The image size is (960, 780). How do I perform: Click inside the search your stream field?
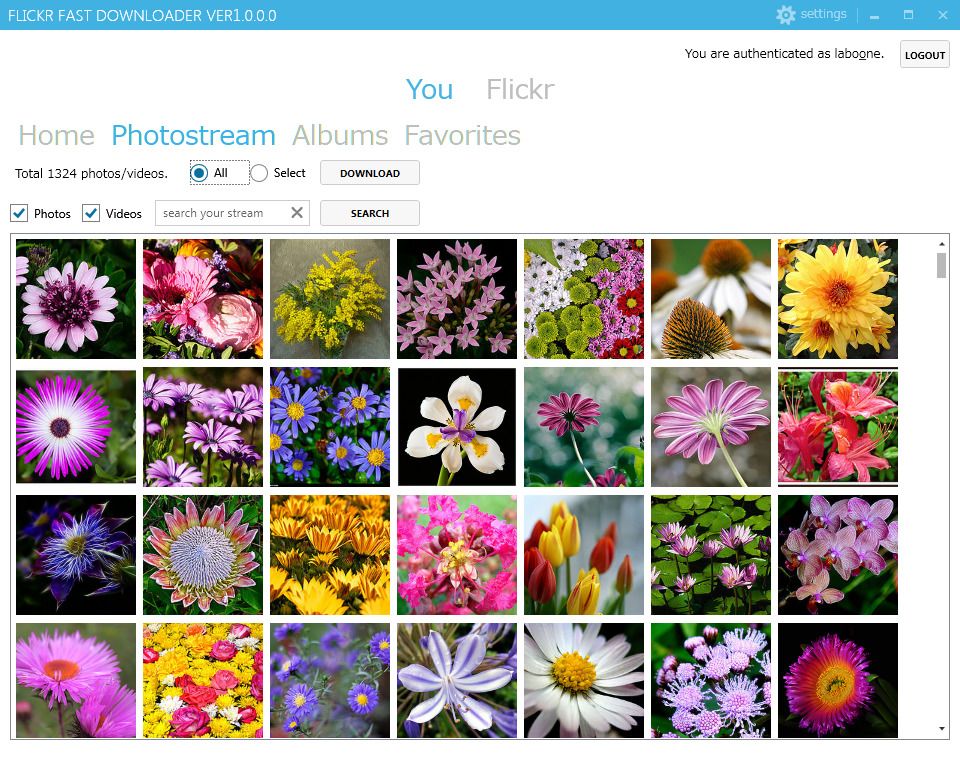220,212
